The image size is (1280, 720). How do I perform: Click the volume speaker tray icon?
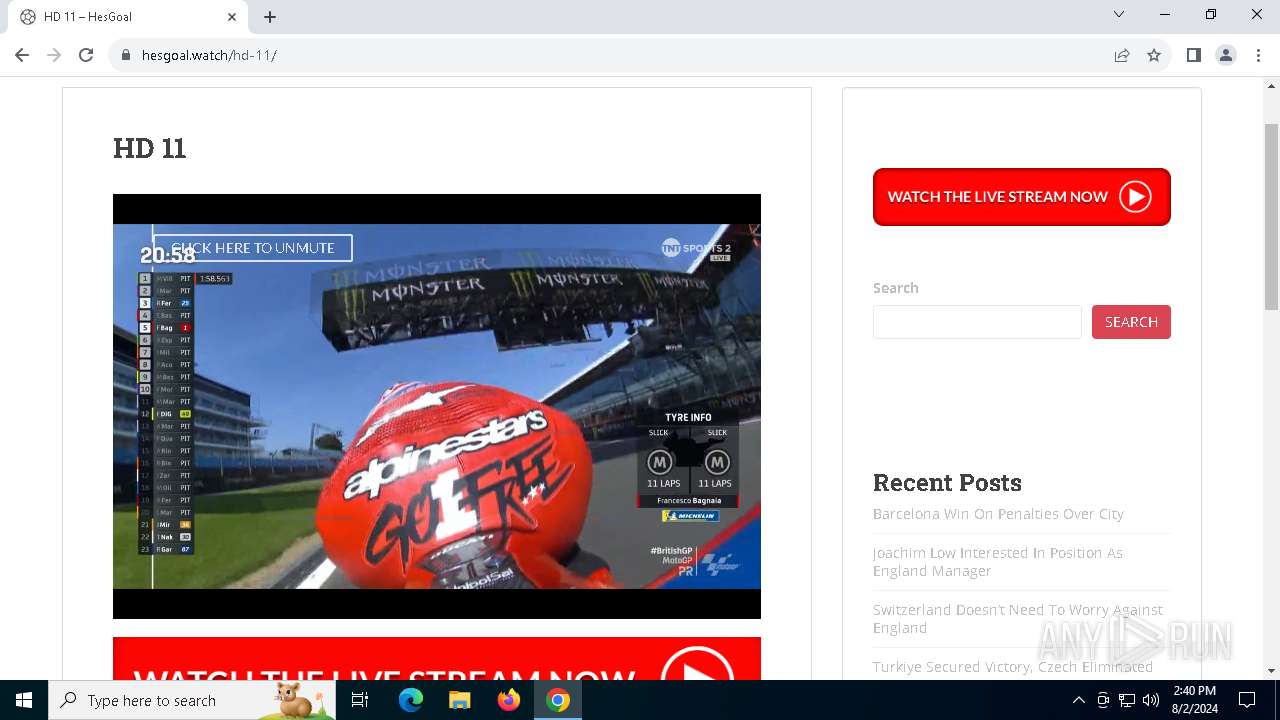pos(1151,700)
